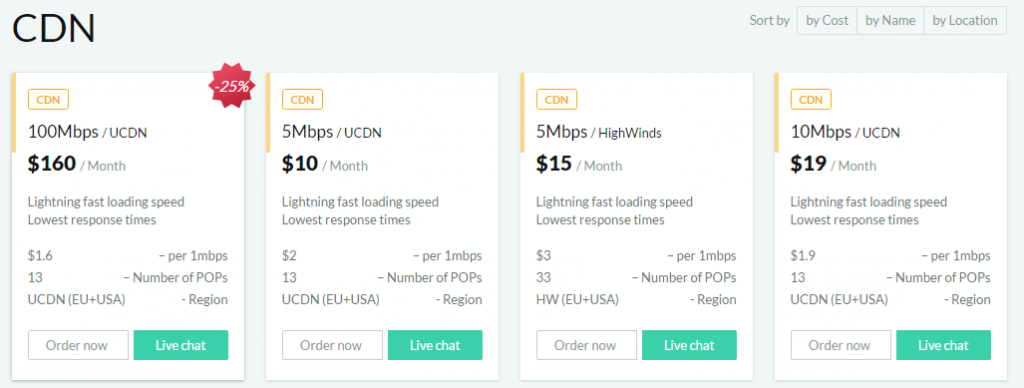This screenshot has width=1024, height=388.
Task: Click CDN tag on HighWinds card
Action: [556, 100]
